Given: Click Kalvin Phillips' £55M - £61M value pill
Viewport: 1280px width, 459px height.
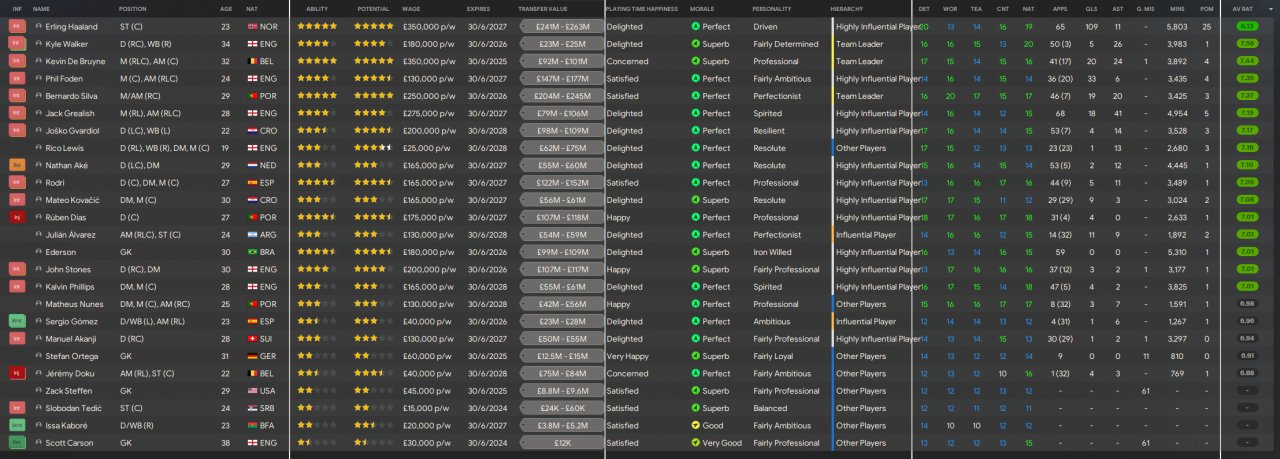Looking at the screenshot, I should click(560, 287).
